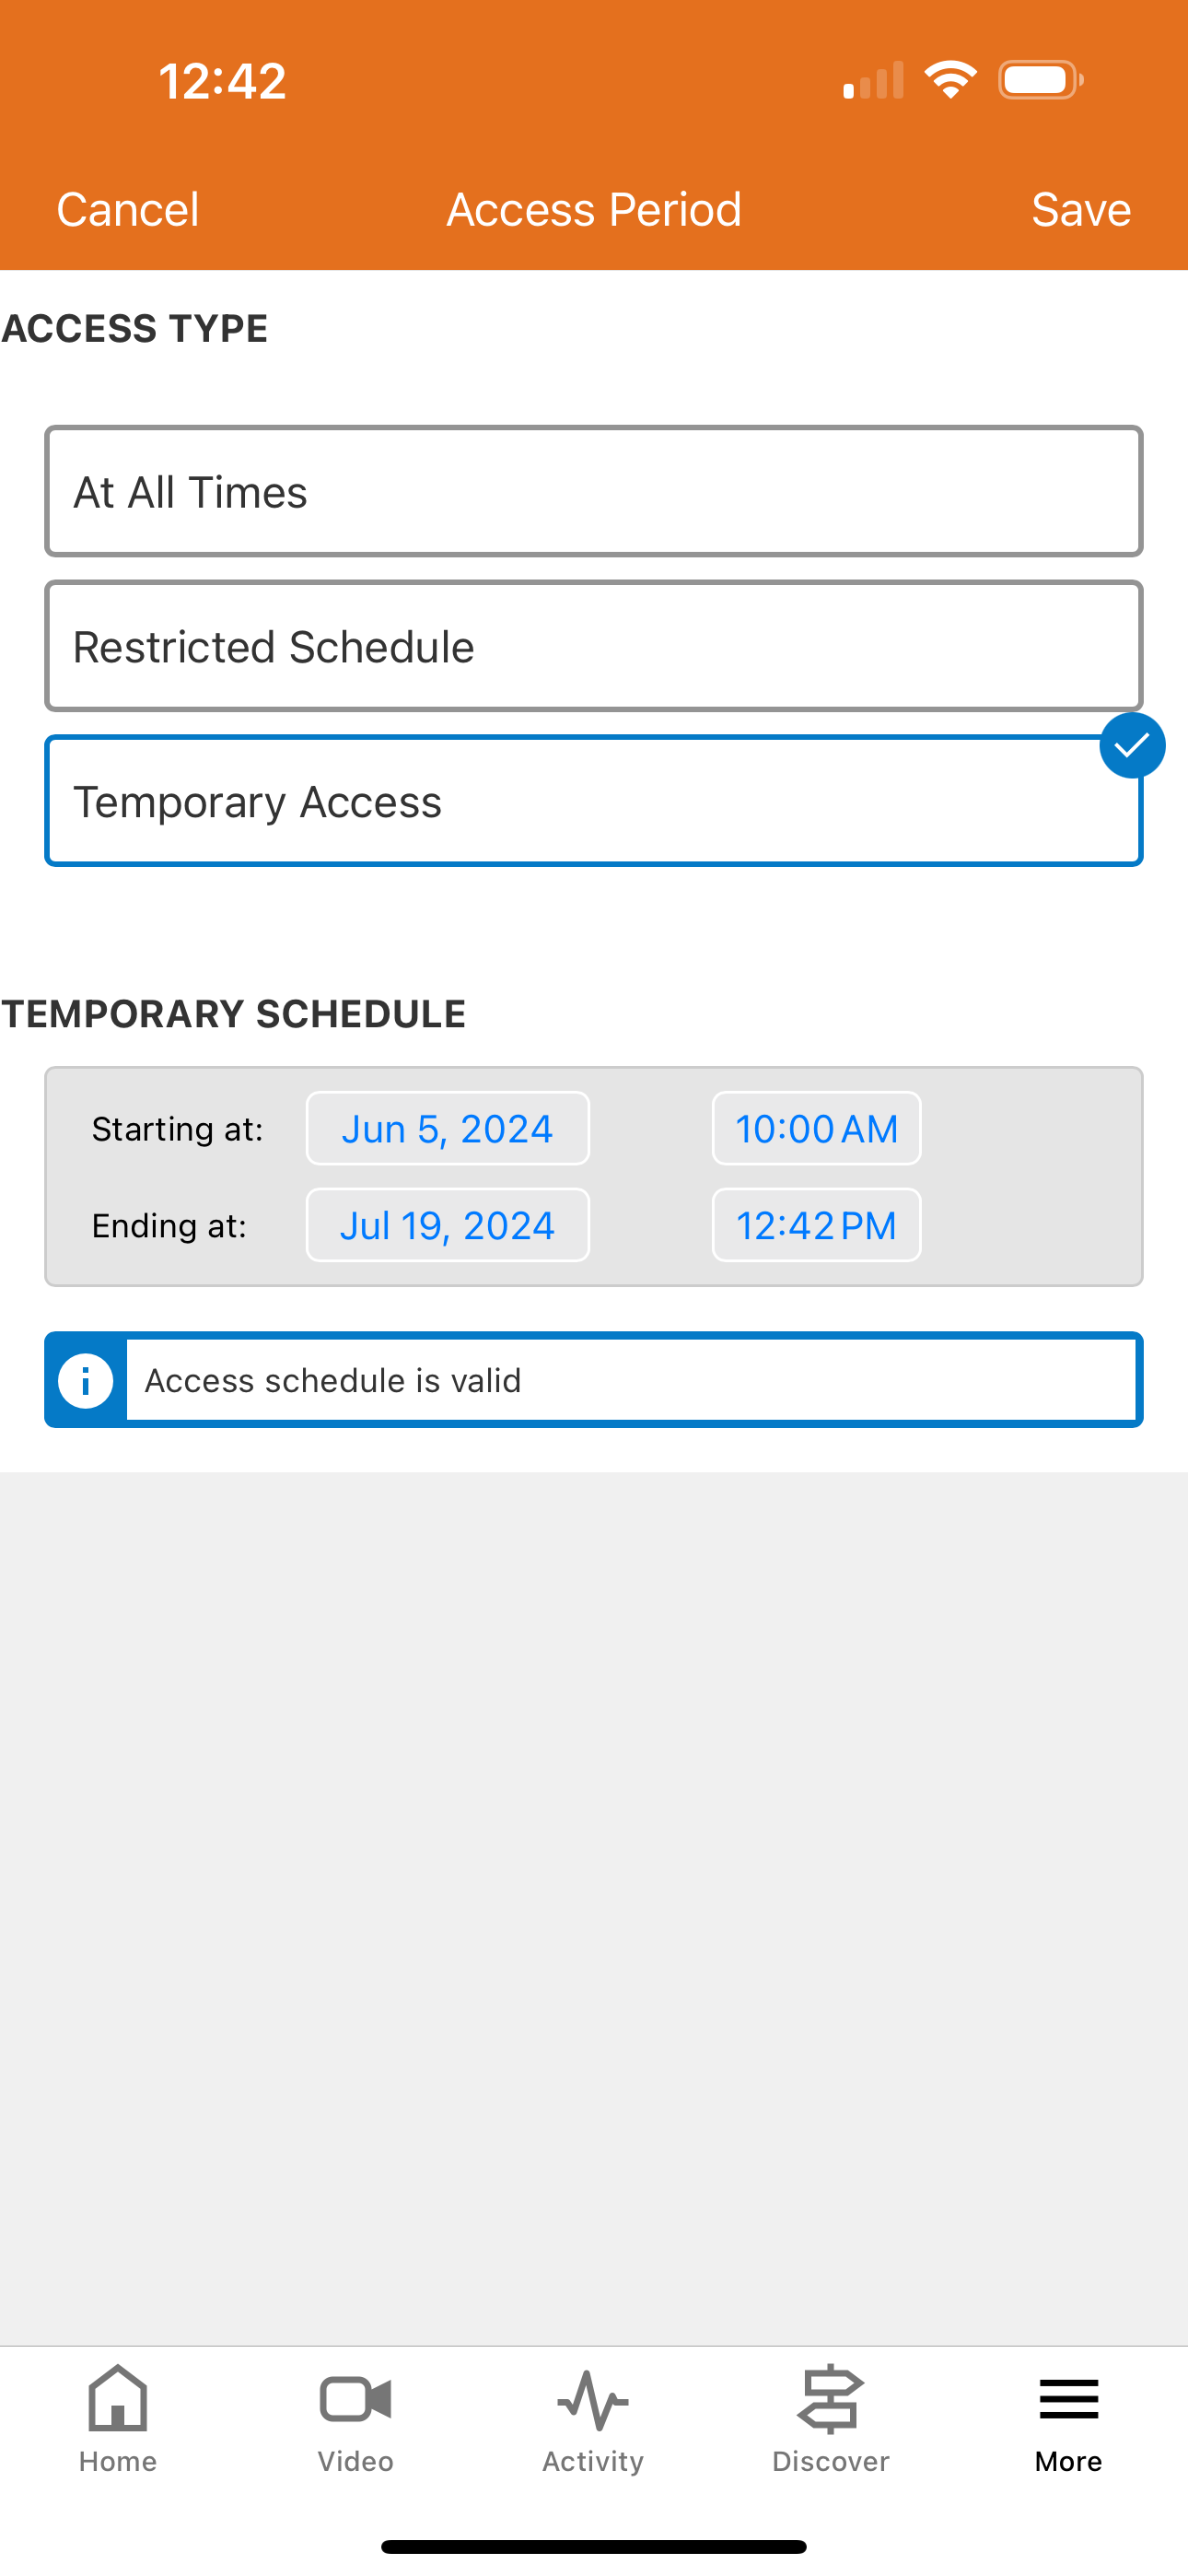Viewport: 1188px width, 2576px height.
Task: Select the At All Times option
Action: [594, 492]
